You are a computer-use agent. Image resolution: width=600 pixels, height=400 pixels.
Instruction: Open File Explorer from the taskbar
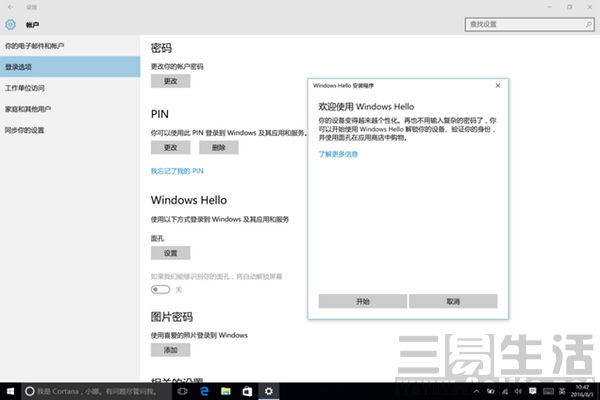click(226, 391)
